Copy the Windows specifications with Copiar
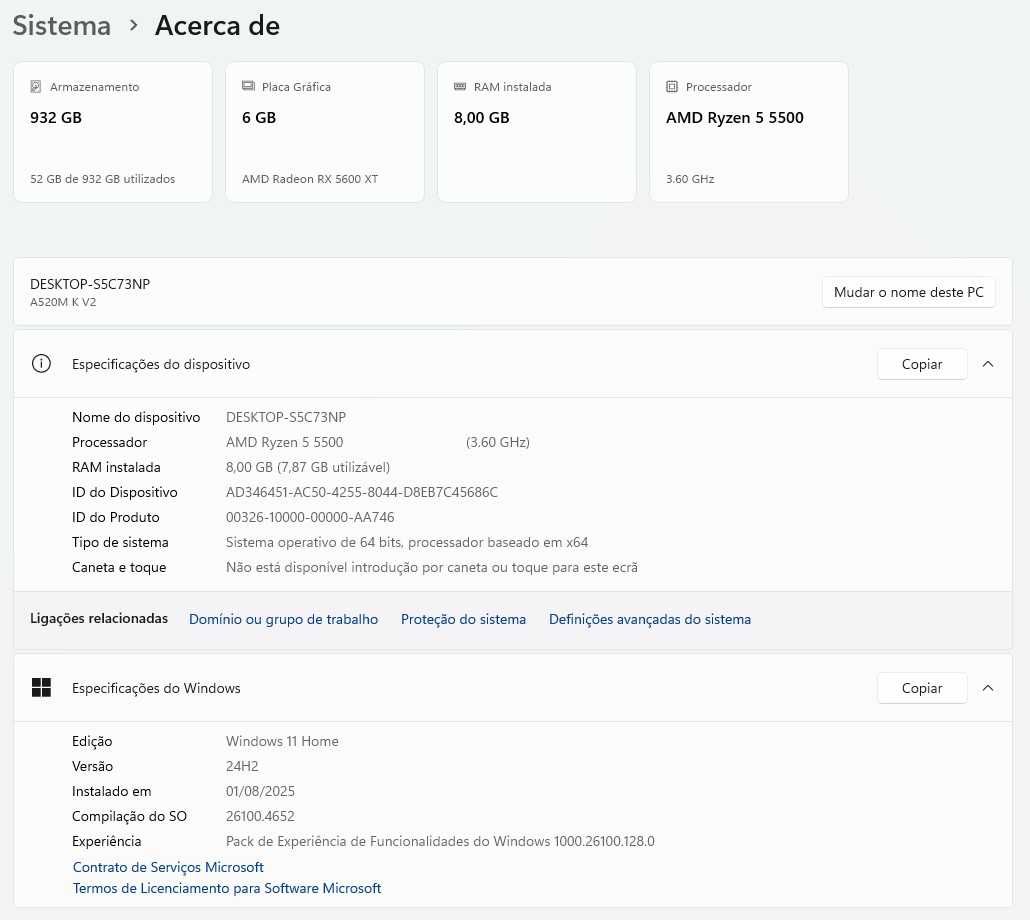Screen dimensions: 1030x920 pos(922,688)
